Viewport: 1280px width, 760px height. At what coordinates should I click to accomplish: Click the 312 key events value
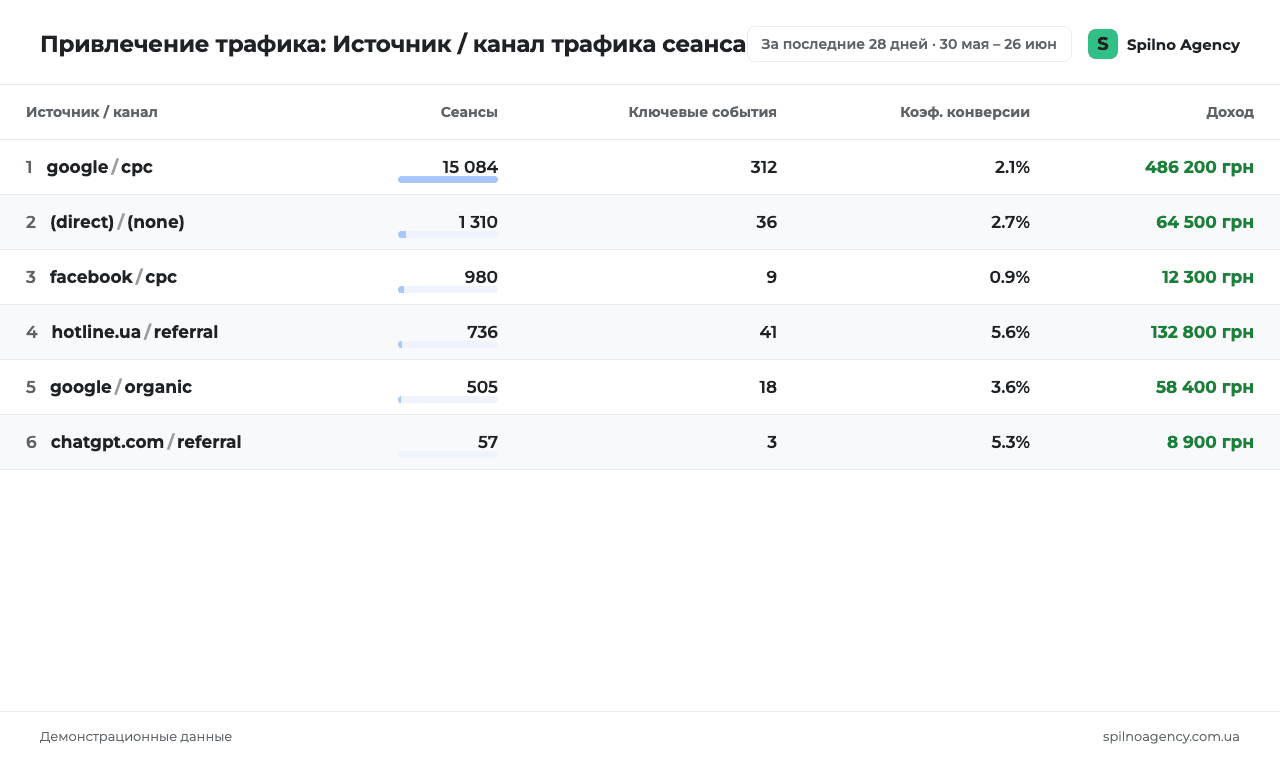click(x=764, y=167)
